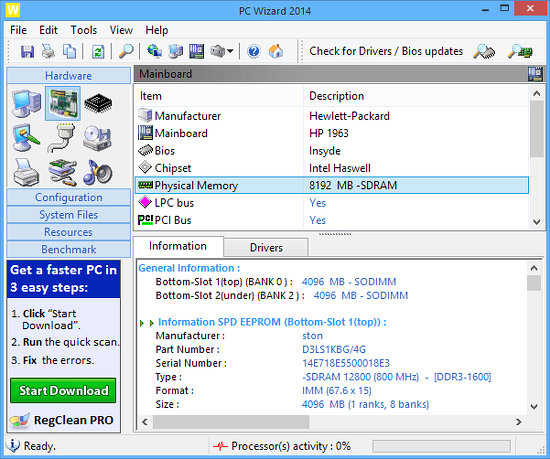Click the Save (floppy disk) toolbar icon
The image size is (550, 459).
point(27,52)
